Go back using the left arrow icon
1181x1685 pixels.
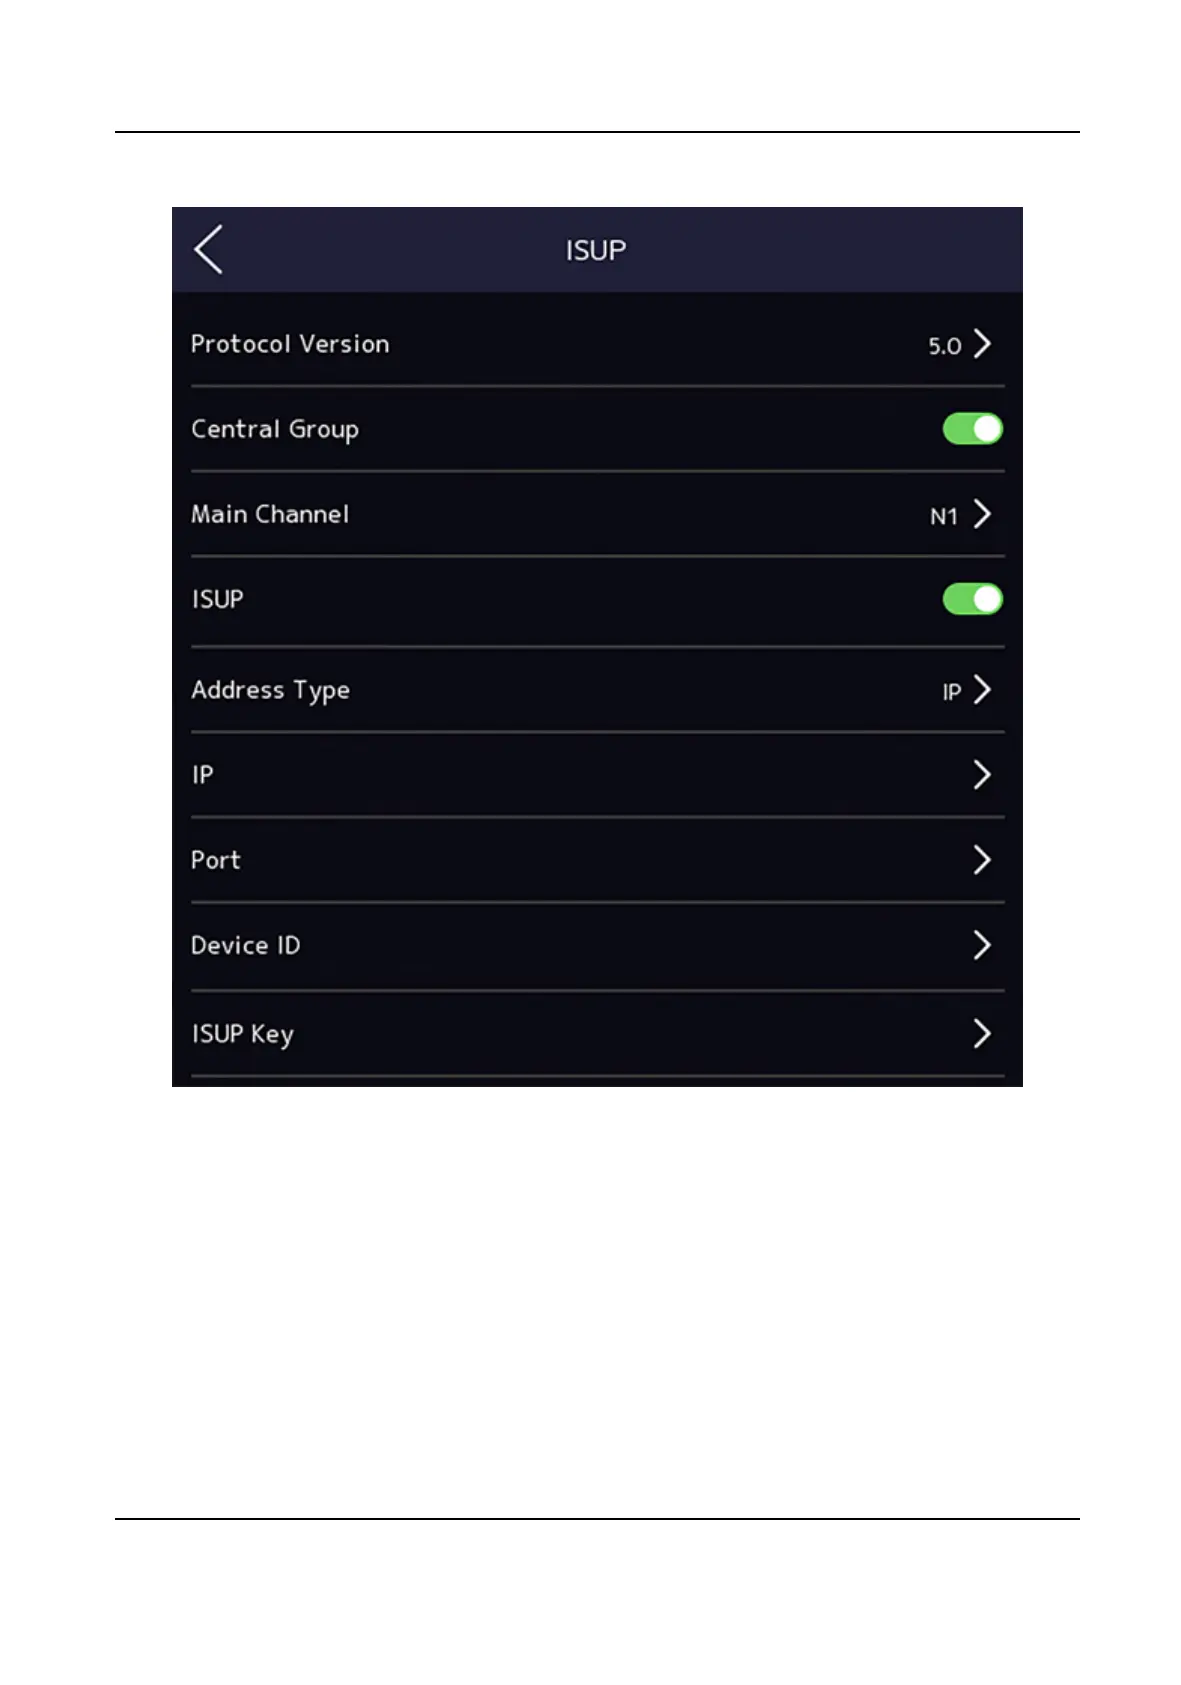pyautogui.click(x=208, y=249)
